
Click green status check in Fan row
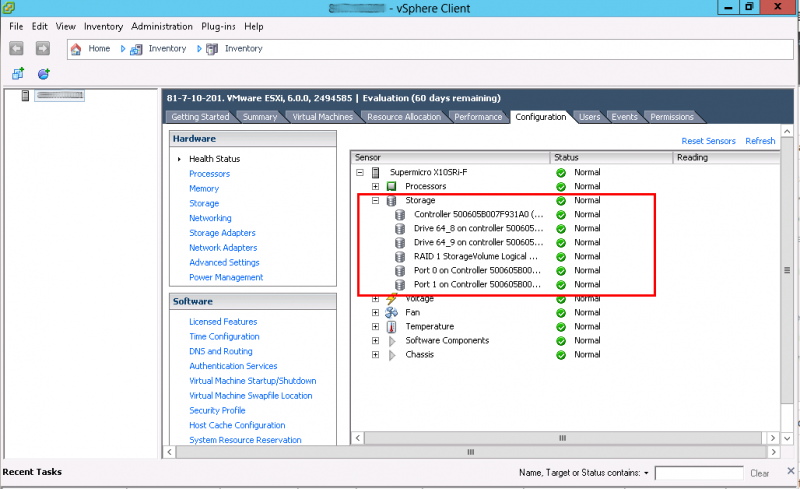pyautogui.click(x=561, y=313)
